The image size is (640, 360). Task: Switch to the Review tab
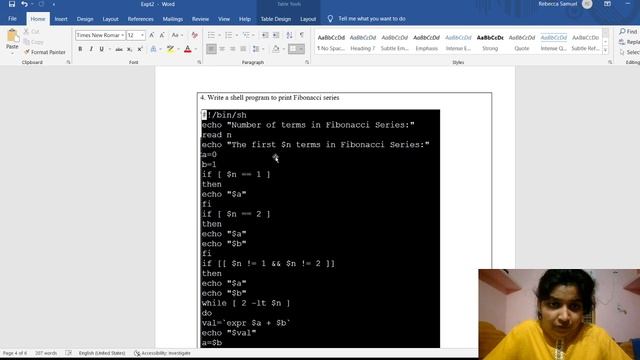[200, 19]
